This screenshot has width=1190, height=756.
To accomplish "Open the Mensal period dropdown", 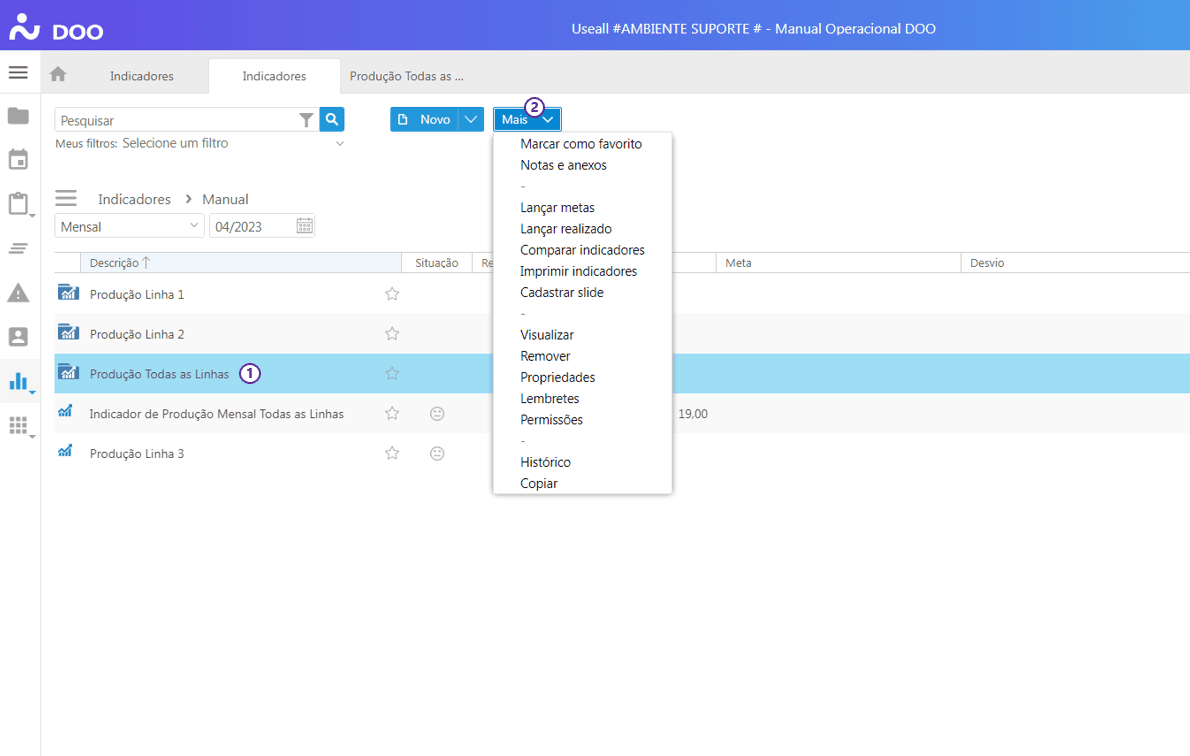I will pos(129,226).
